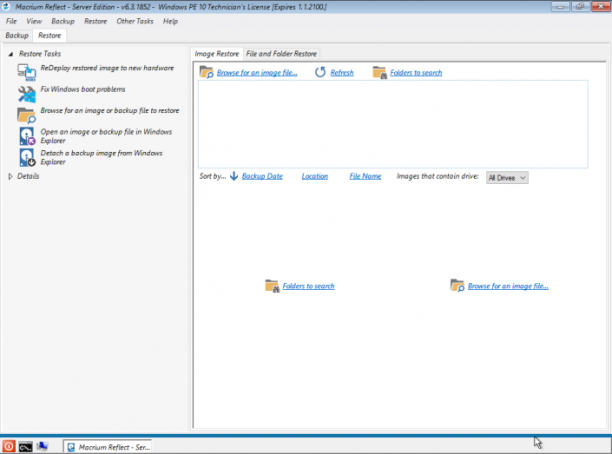612x454 pixels.
Task: Sort images by Location link
Action: [x=315, y=176]
